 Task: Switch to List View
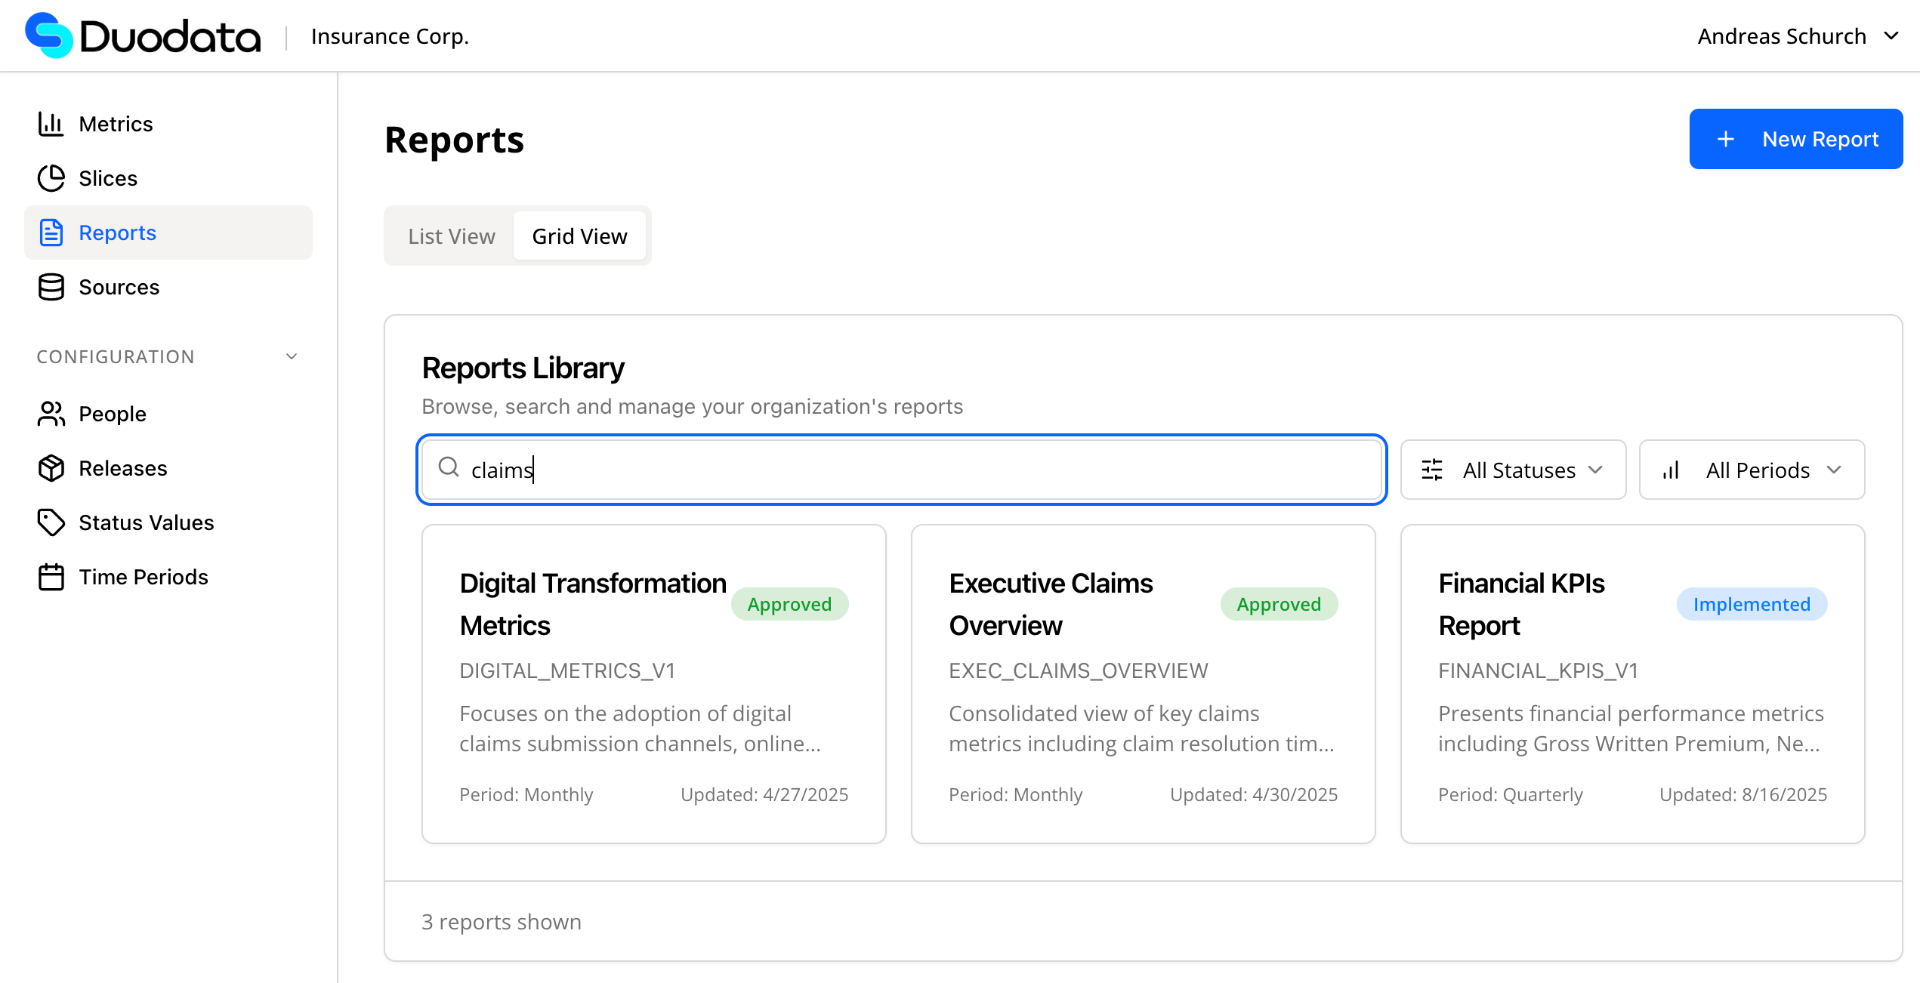[451, 236]
